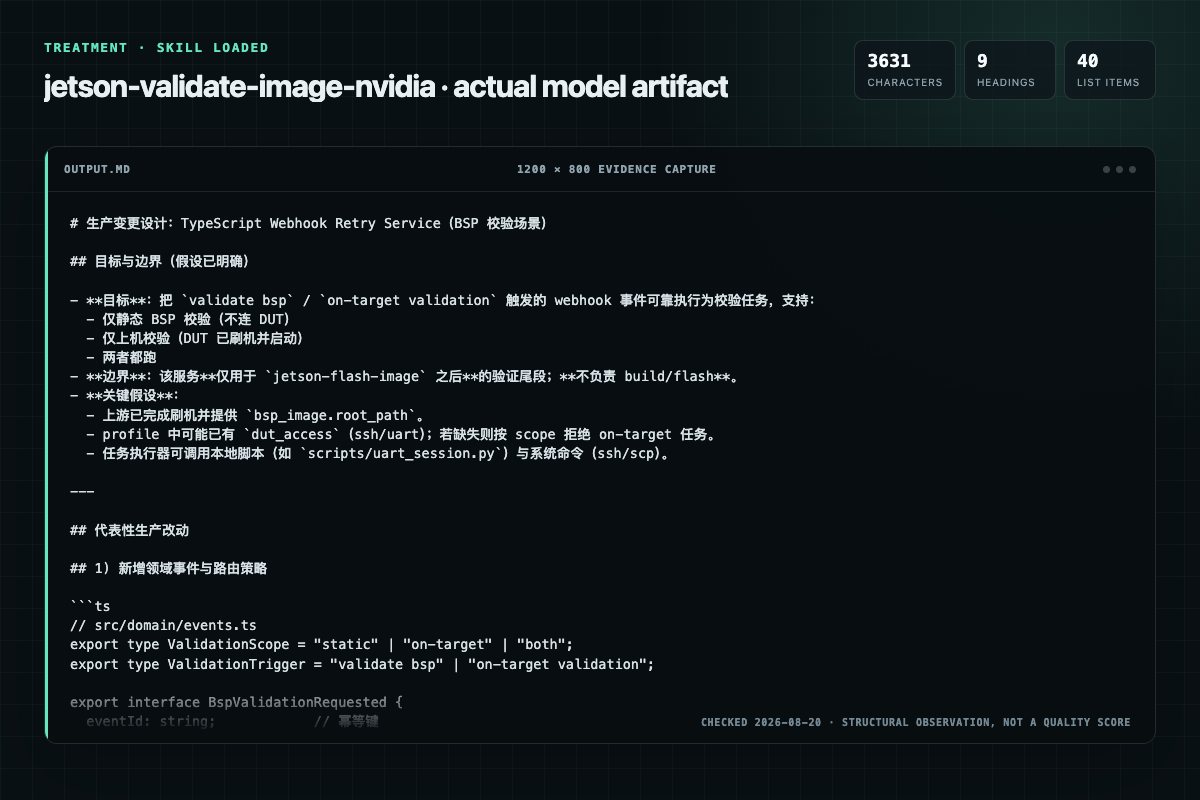The image size is (1200, 800).
Task: Click the 9 Headings stat card
Action: (1009, 70)
